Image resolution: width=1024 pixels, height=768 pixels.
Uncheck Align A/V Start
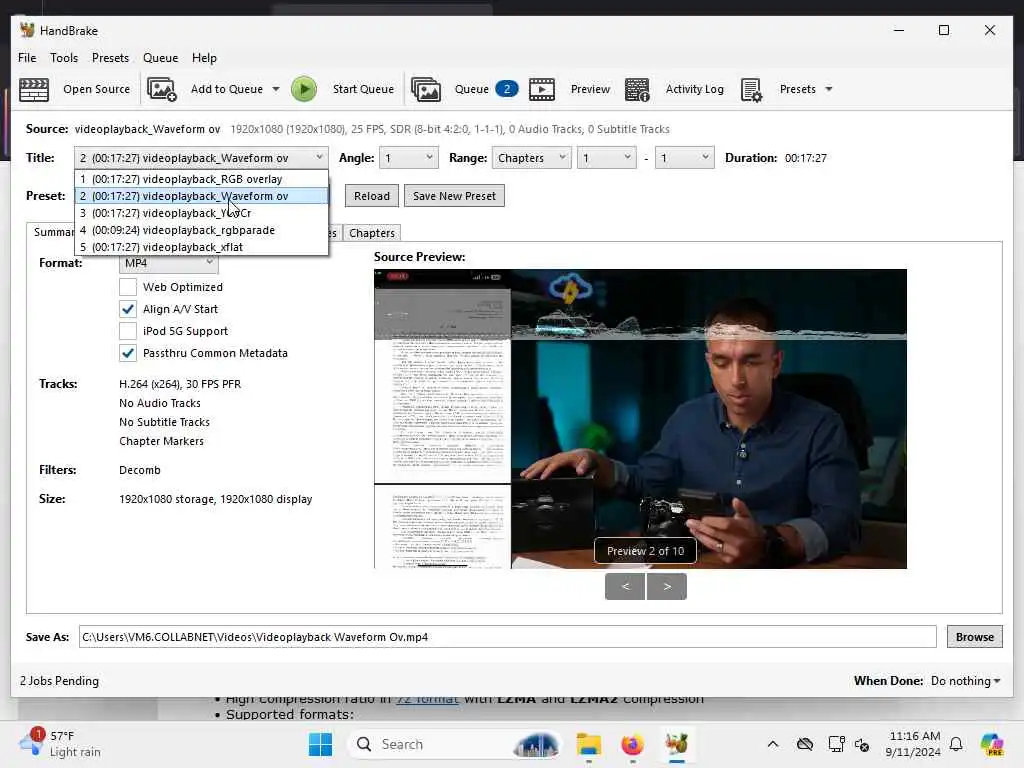coord(128,309)
